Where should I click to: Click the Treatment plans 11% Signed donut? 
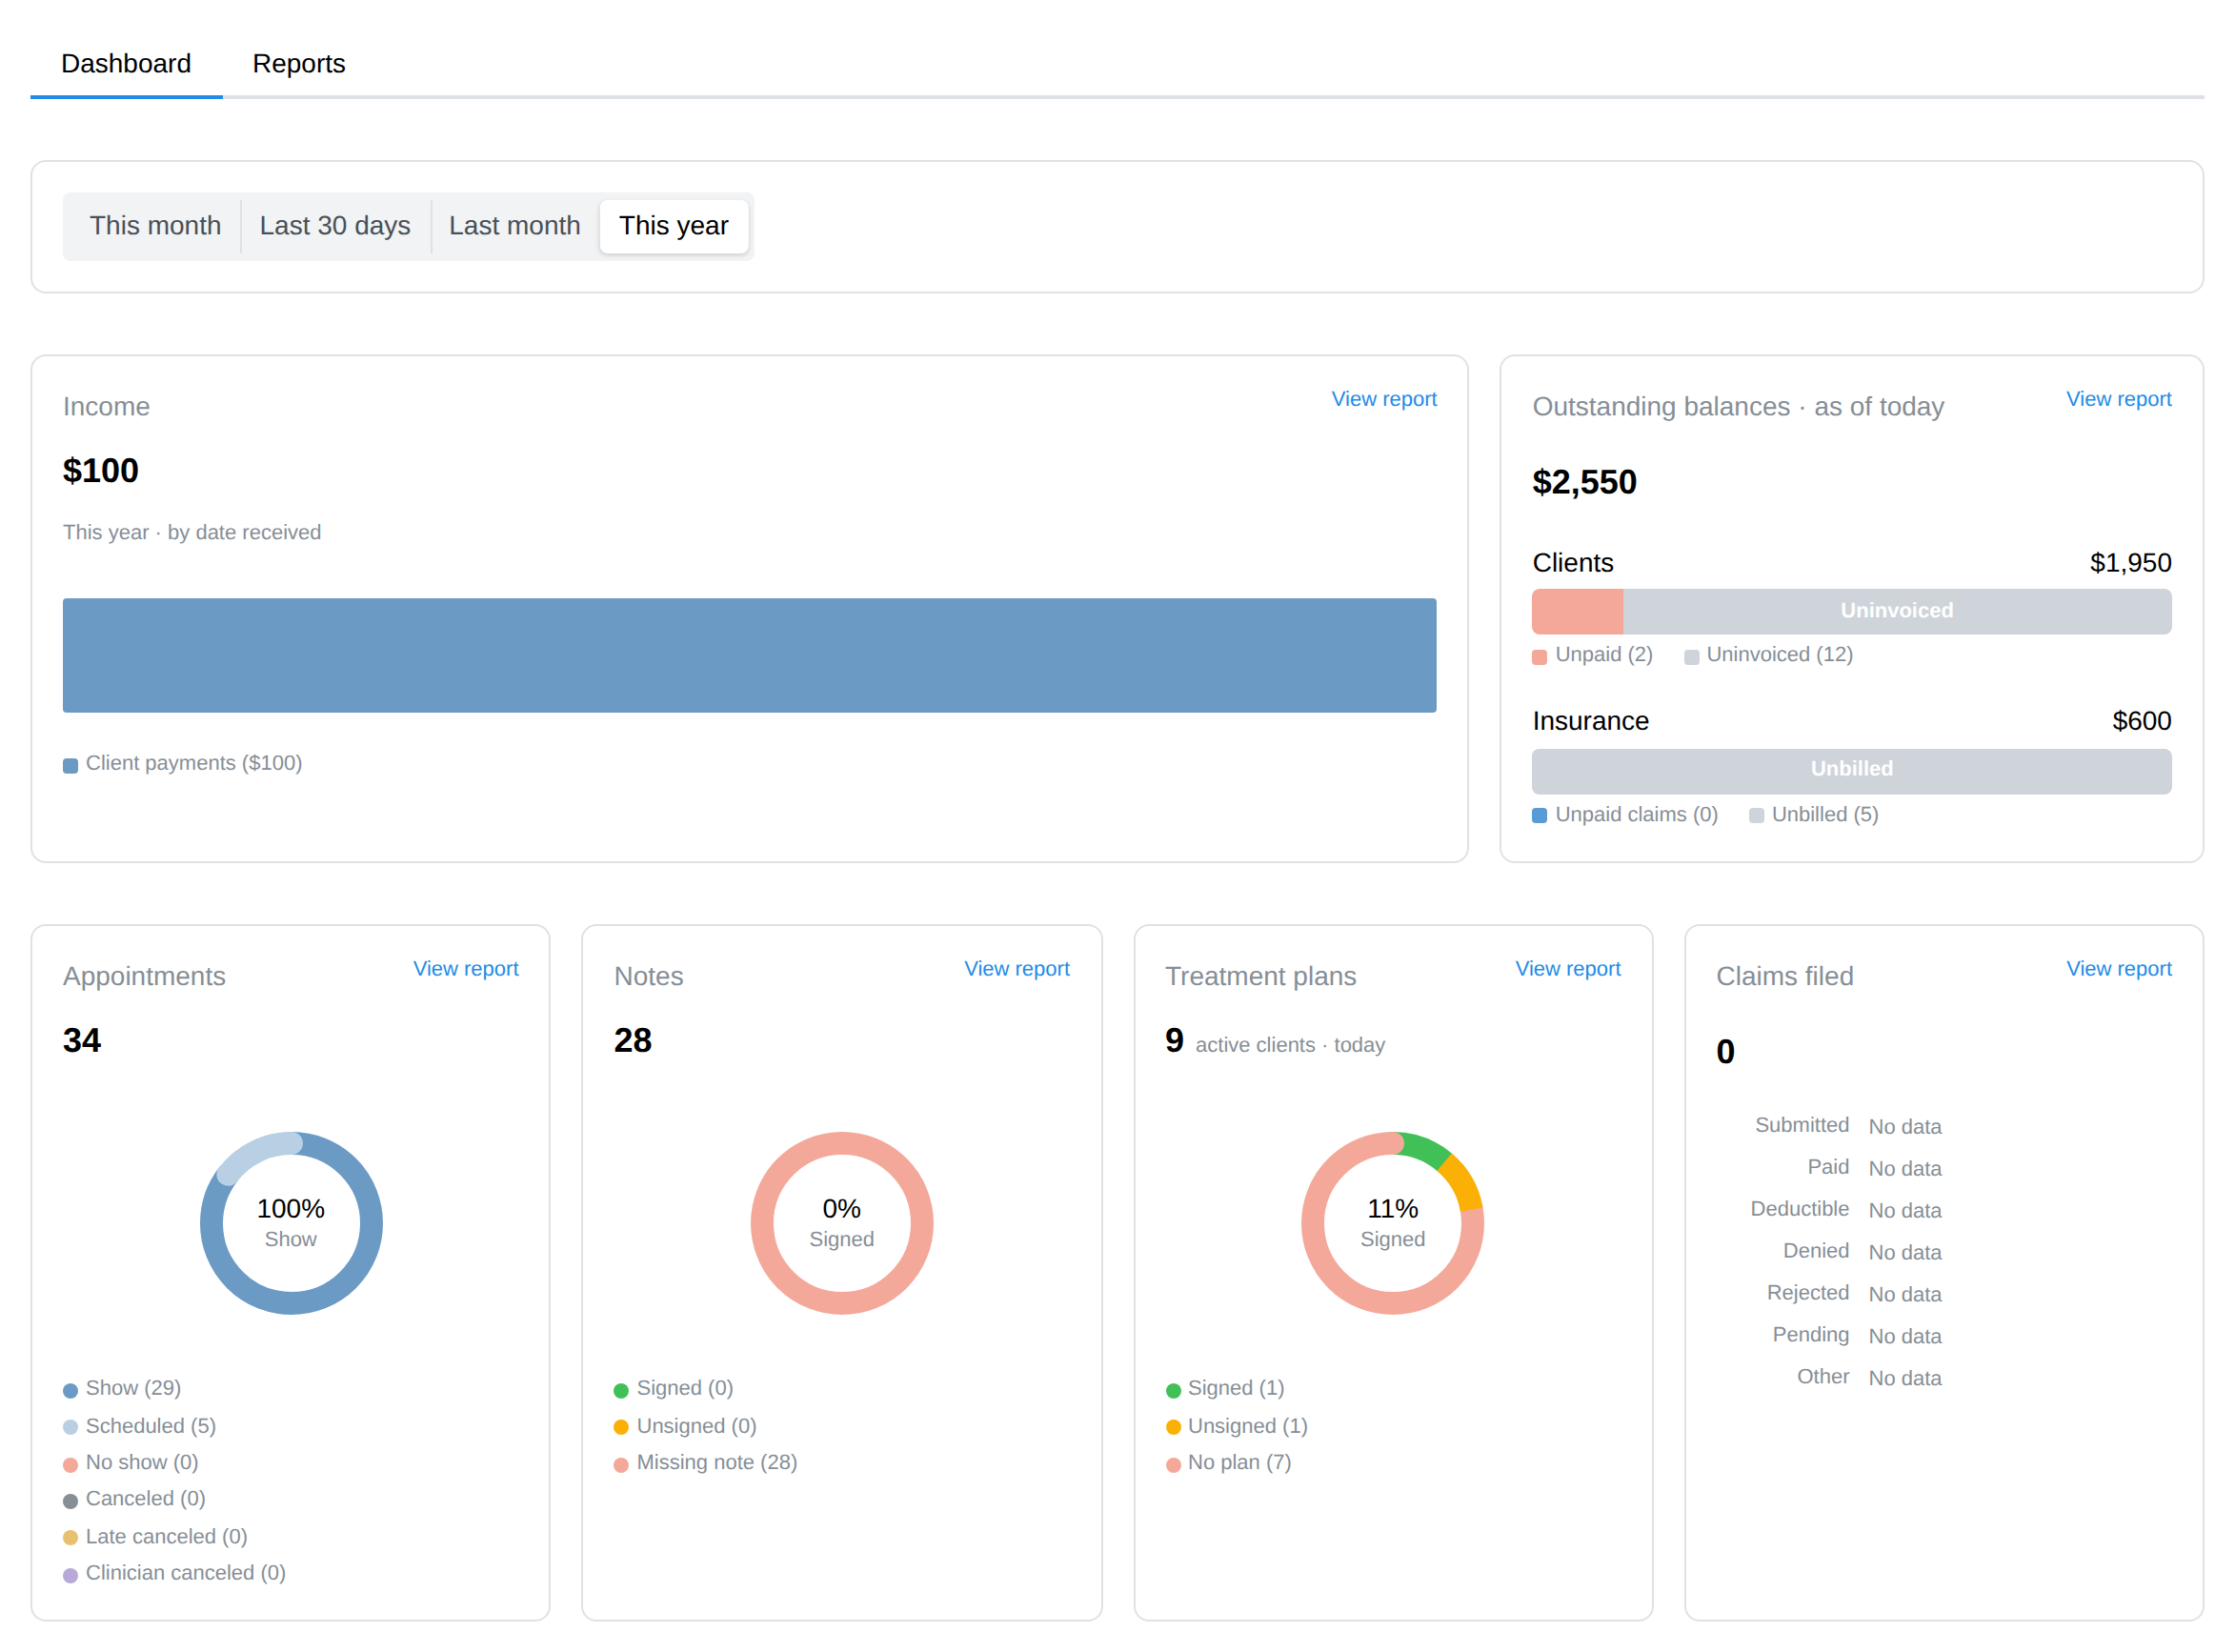pos(1392,1223)
